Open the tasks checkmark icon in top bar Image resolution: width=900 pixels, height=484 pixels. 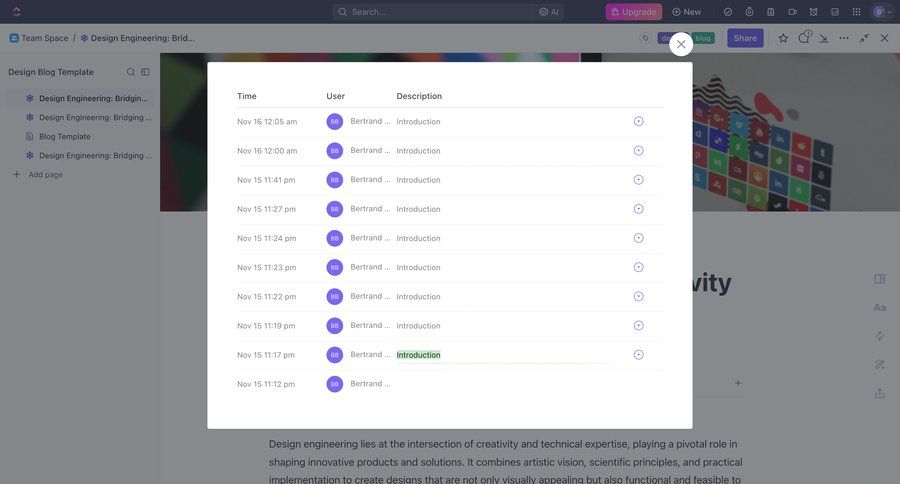point(728,11)
